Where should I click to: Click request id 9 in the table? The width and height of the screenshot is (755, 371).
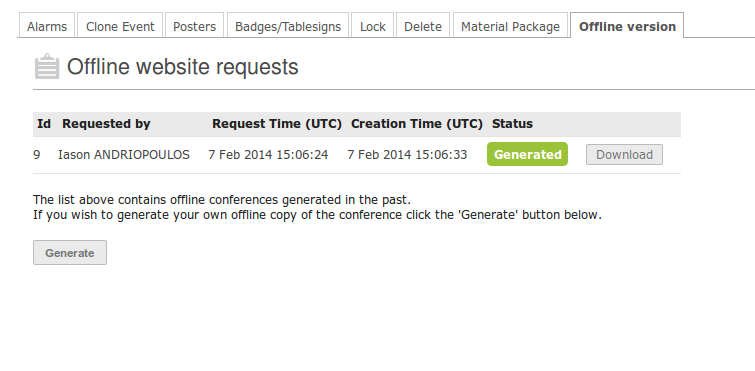[x=37, y=154]
